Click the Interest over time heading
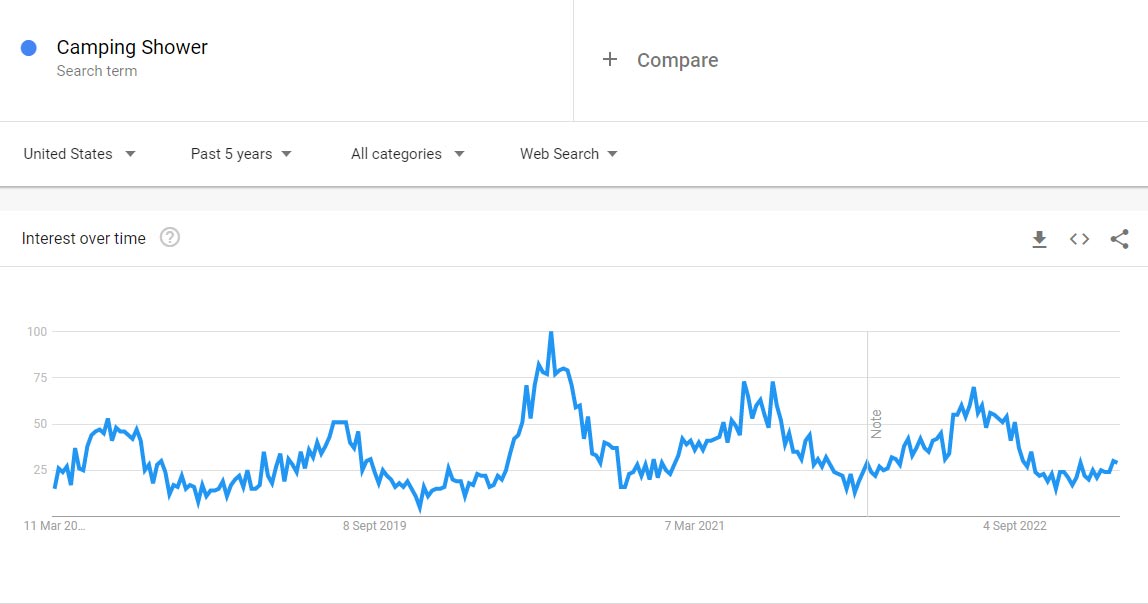Screen dimensions: 1148x604 tap(84, 238)
